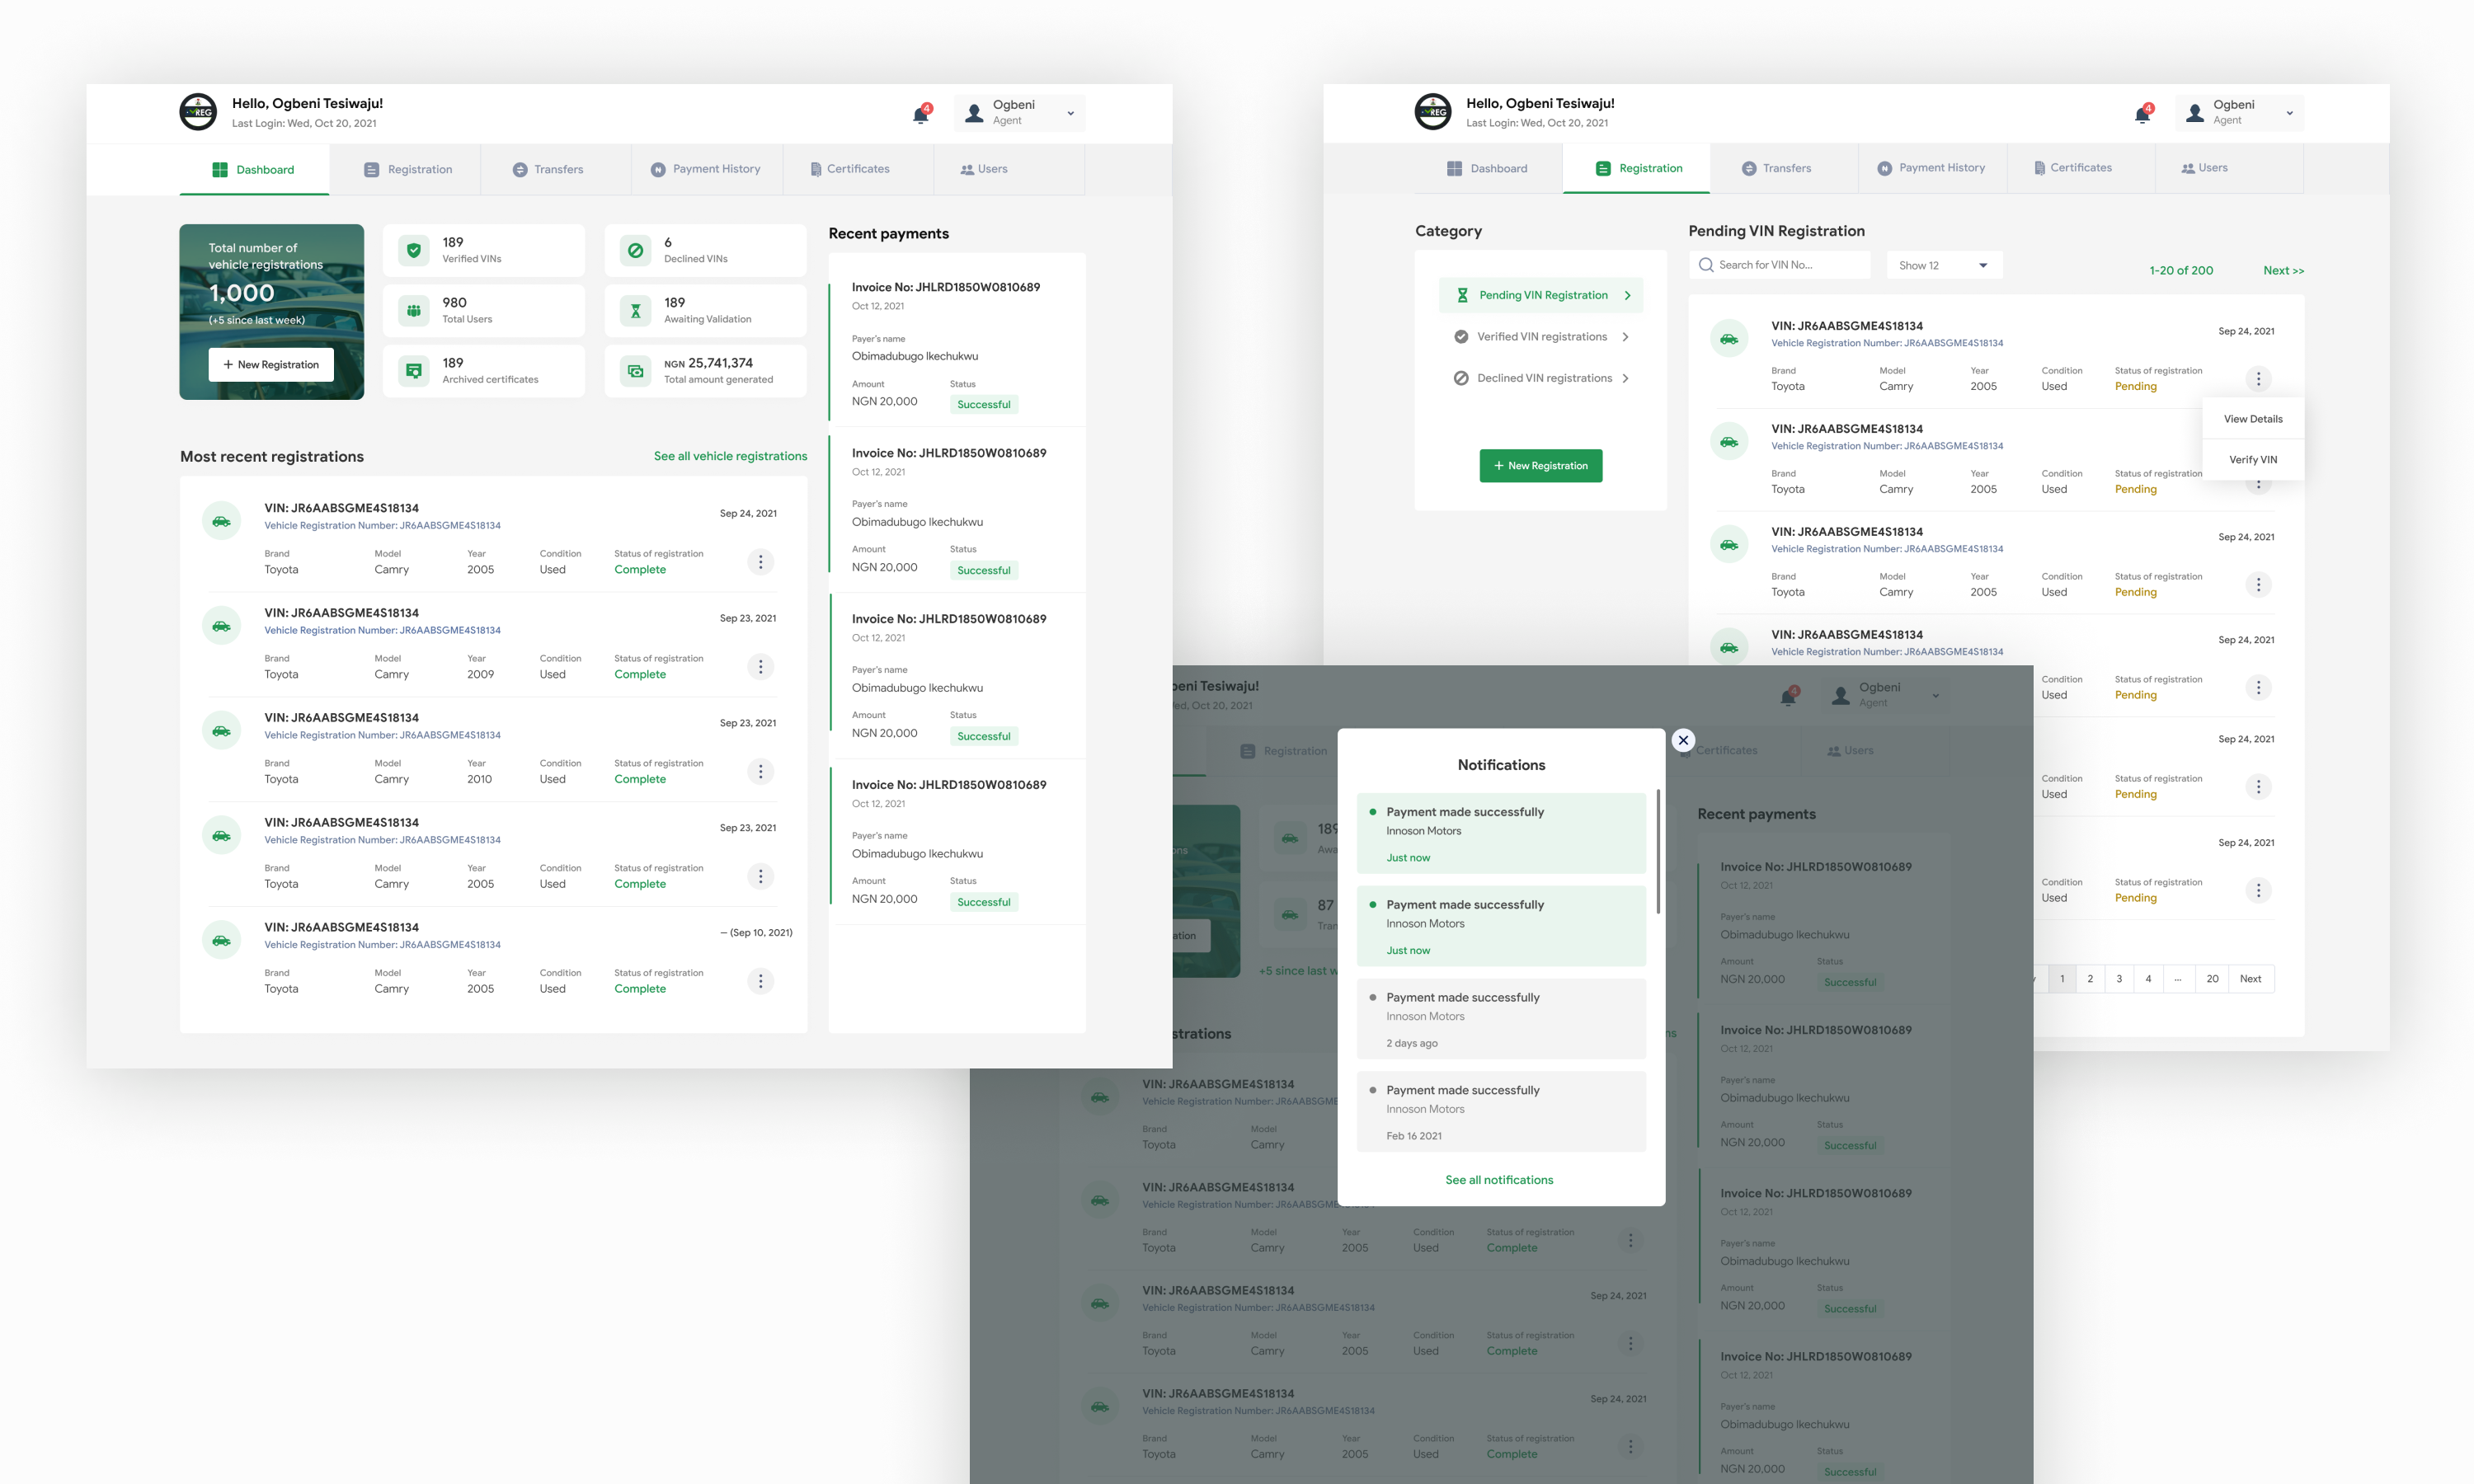The width and height of the screenshot is (2474, 1484).
Task: Expand Pending VIN Registration category chevron
Action: (1627, 296)
